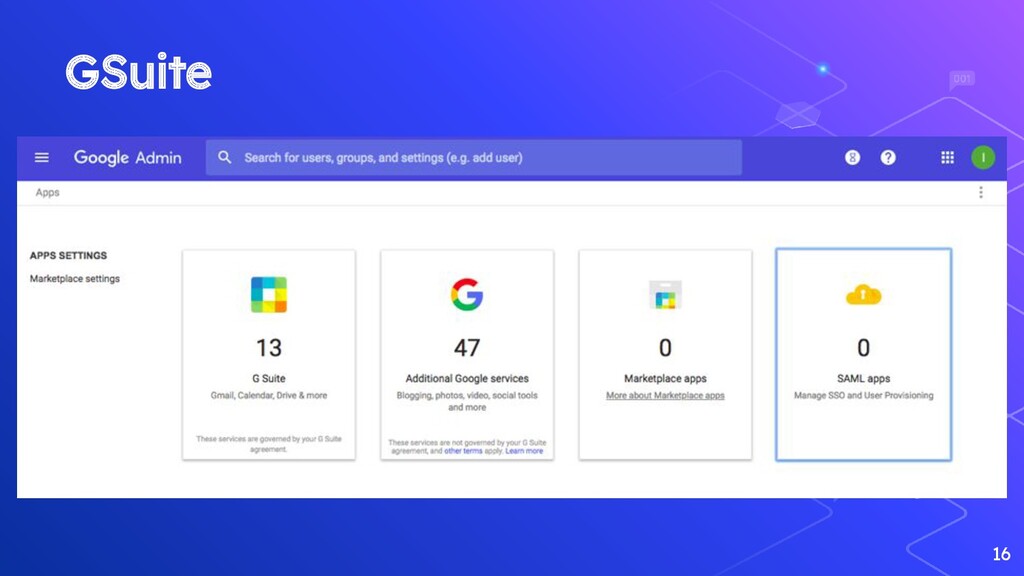The width and height of the screenshot is (1024, 576).
Task: Open the G Suite card title
Action: [269, 378]
